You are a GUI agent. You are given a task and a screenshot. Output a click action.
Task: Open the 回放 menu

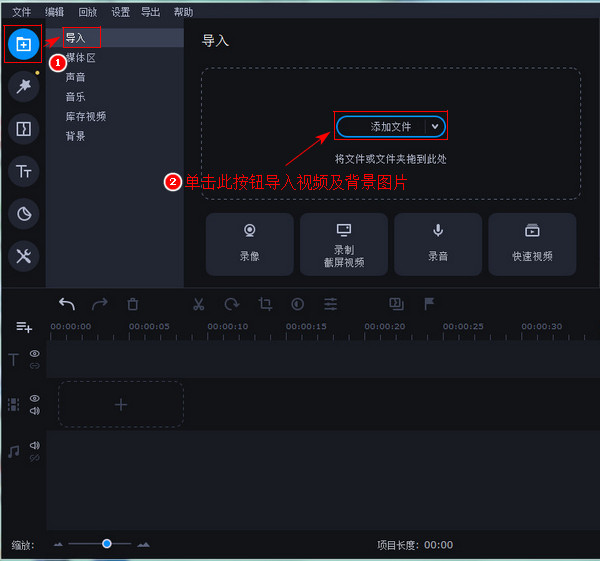pyautogui.click(x=88, y=12)
